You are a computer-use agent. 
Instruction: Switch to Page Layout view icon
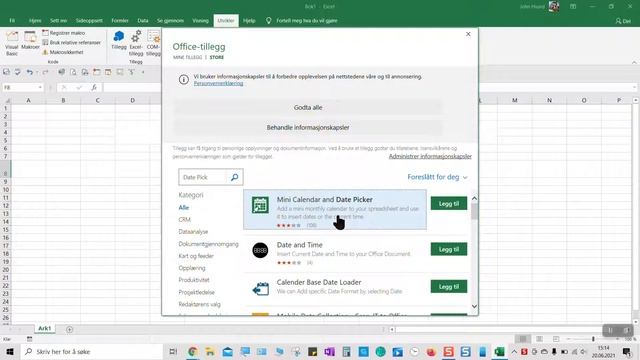pos(539,339)
